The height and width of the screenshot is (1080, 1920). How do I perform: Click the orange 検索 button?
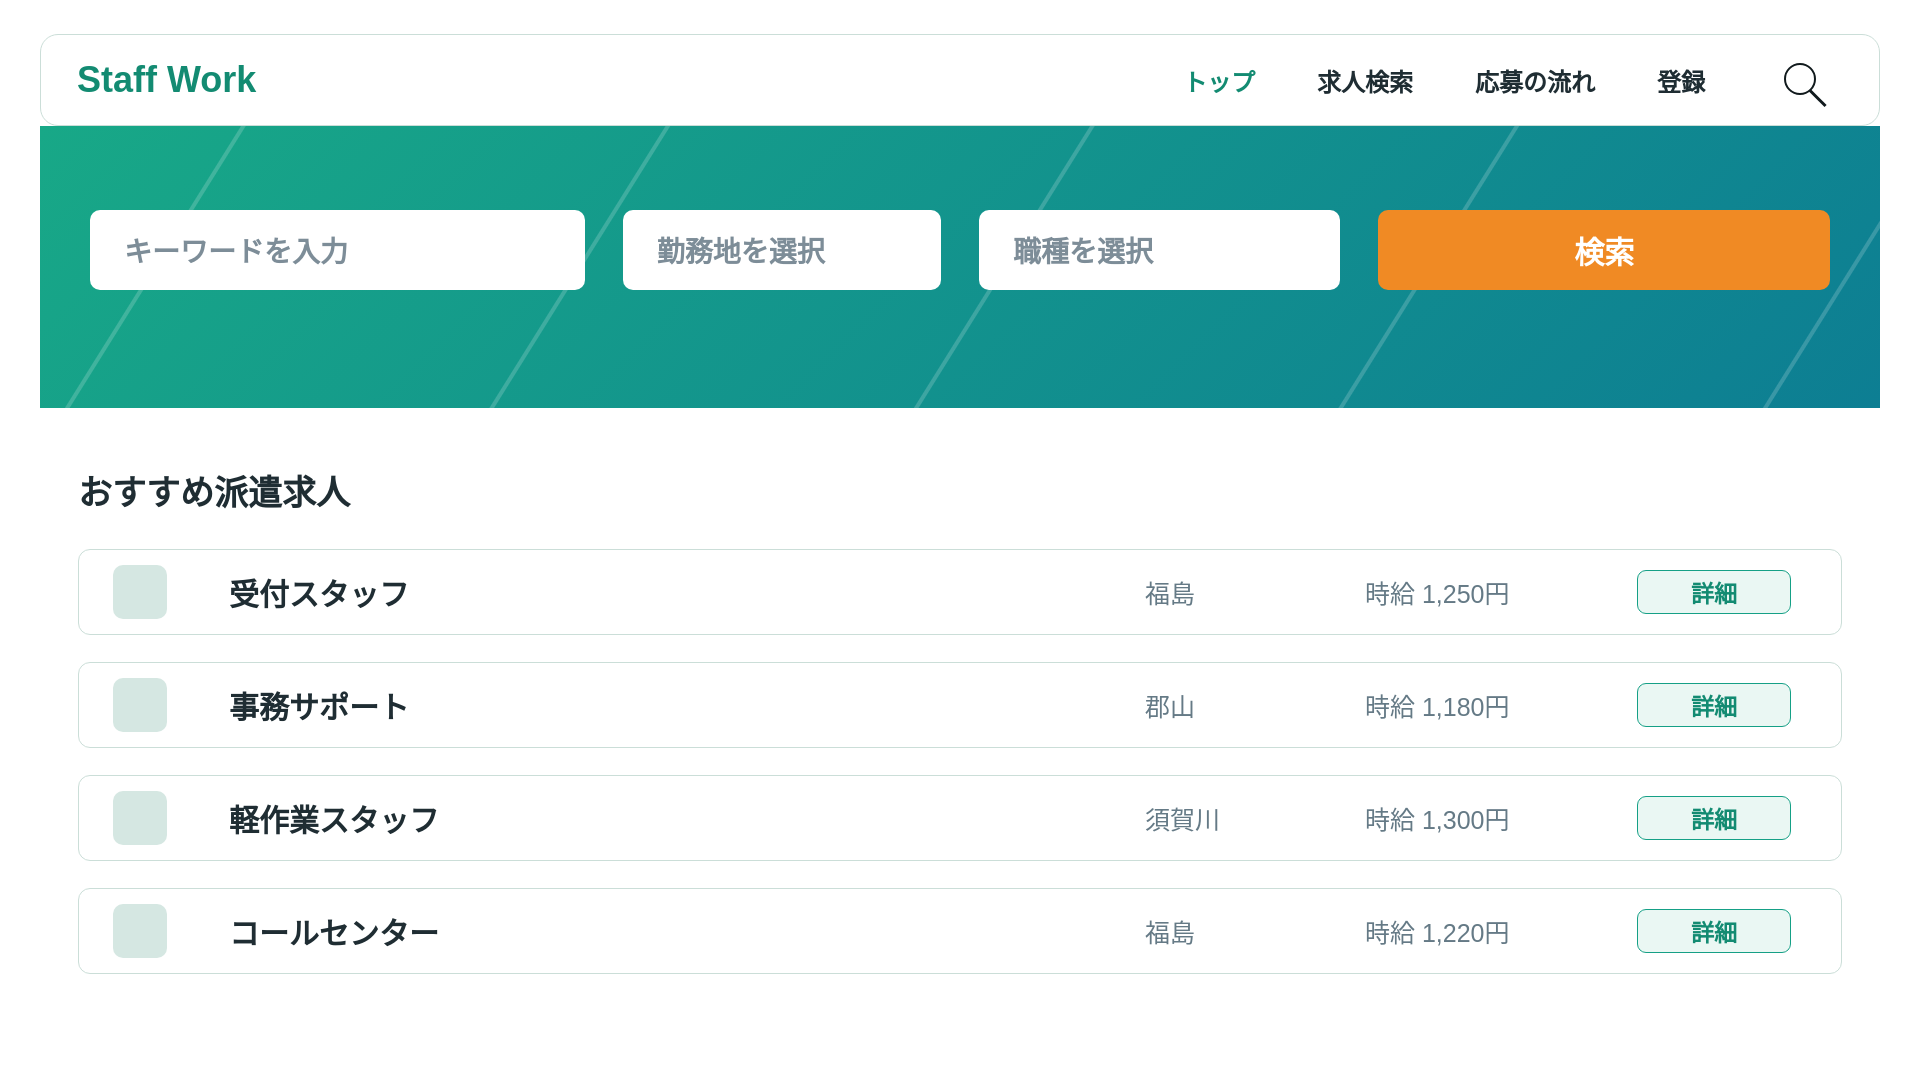pyautogui.click(x=1604, y=250)
